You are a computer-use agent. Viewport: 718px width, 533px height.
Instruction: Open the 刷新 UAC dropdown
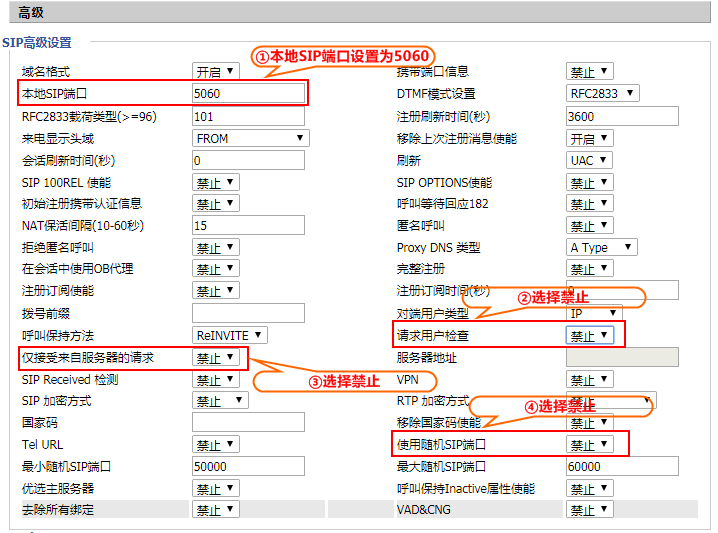click(589, 161)
